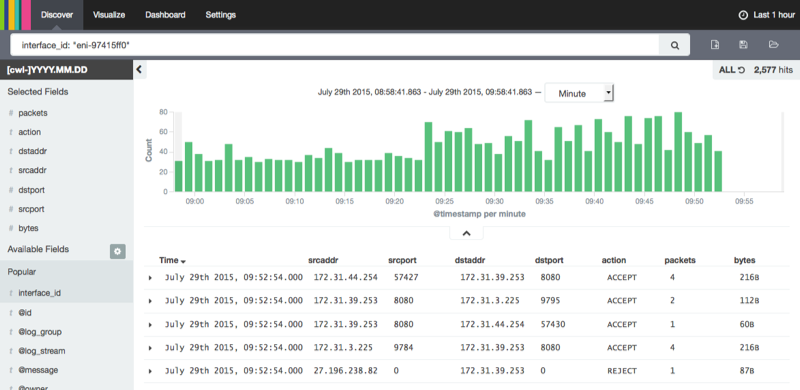Expand the row with dstport 9795
The image size is (800, 390).
(x=150, y=301)
